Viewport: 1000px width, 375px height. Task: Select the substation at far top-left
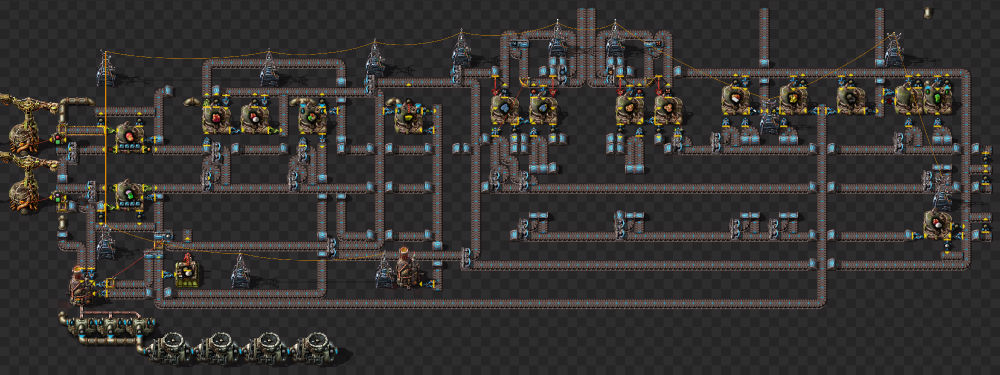pos(107,69)
